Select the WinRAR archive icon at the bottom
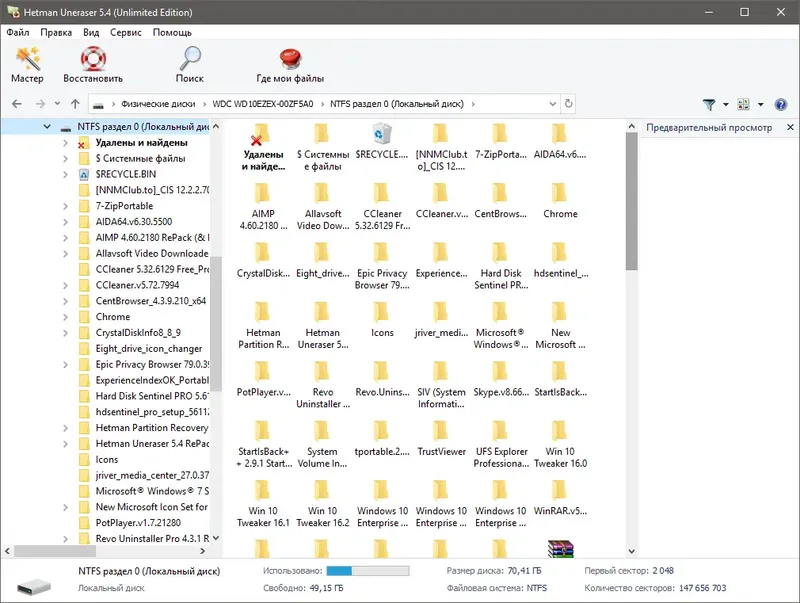The height and width of the screenshot is (603, 800). (560, 549)
